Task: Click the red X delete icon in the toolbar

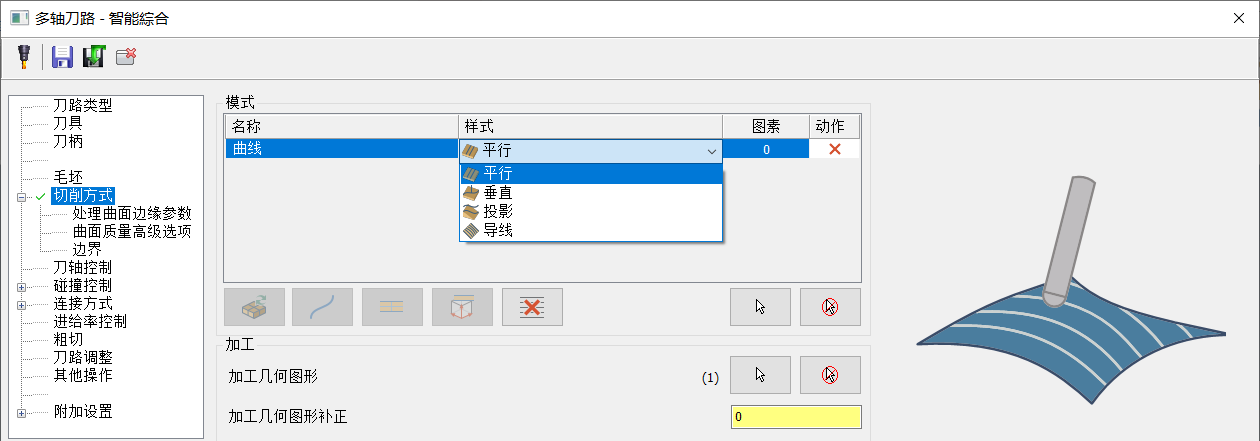Action: (x=126, y=57)
